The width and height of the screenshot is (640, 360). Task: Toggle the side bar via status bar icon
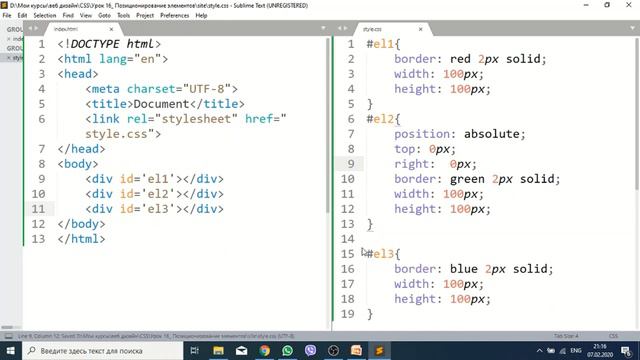coord(8,336)
